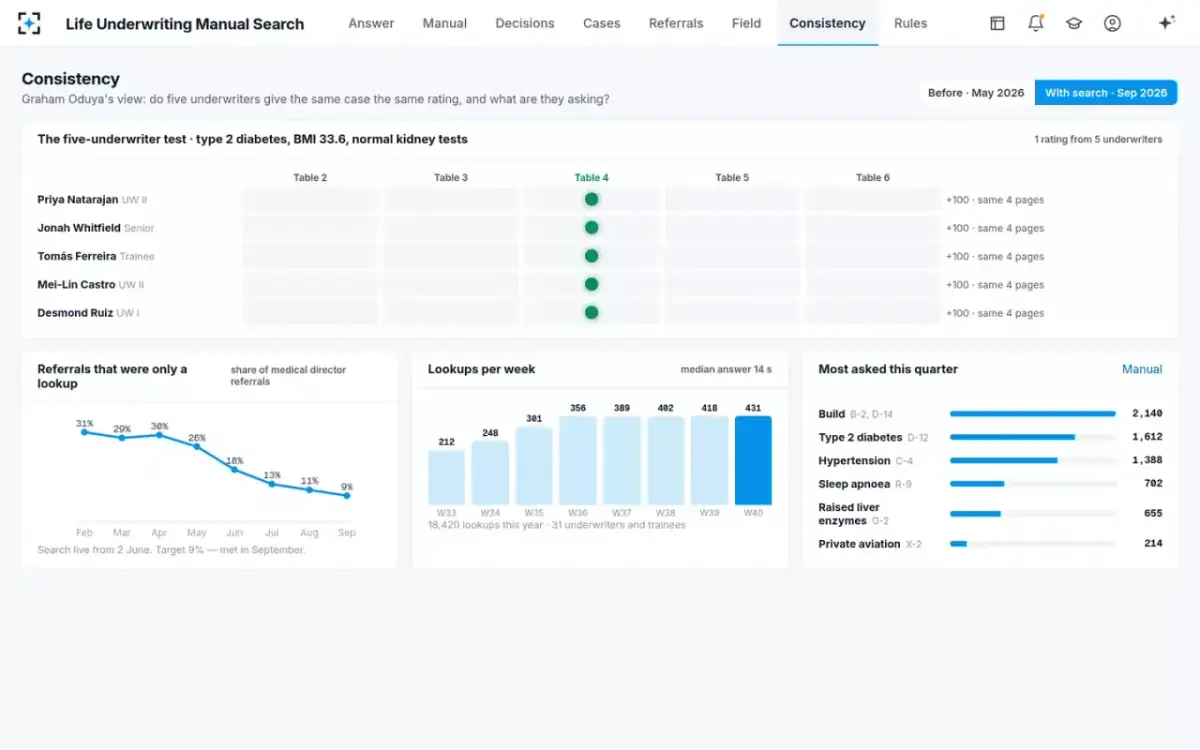Click the Tomás Ferreira row name
Image resolution: width=1200 pixels, height=750 pixels.
pos(77,256)
